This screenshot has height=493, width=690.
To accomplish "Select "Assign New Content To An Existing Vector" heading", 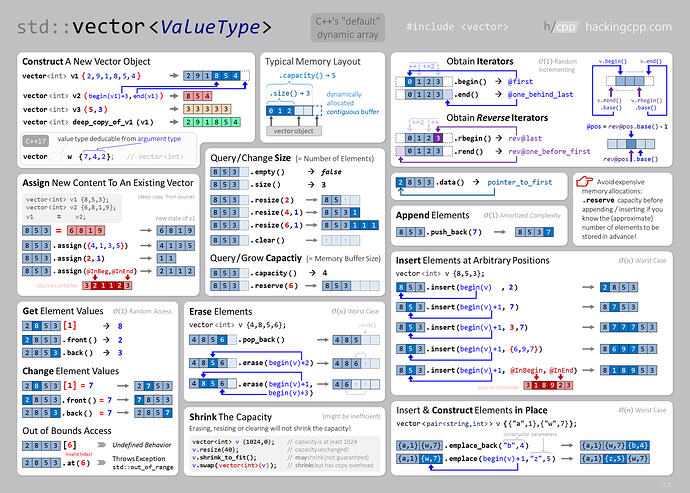I will point(108,183).
